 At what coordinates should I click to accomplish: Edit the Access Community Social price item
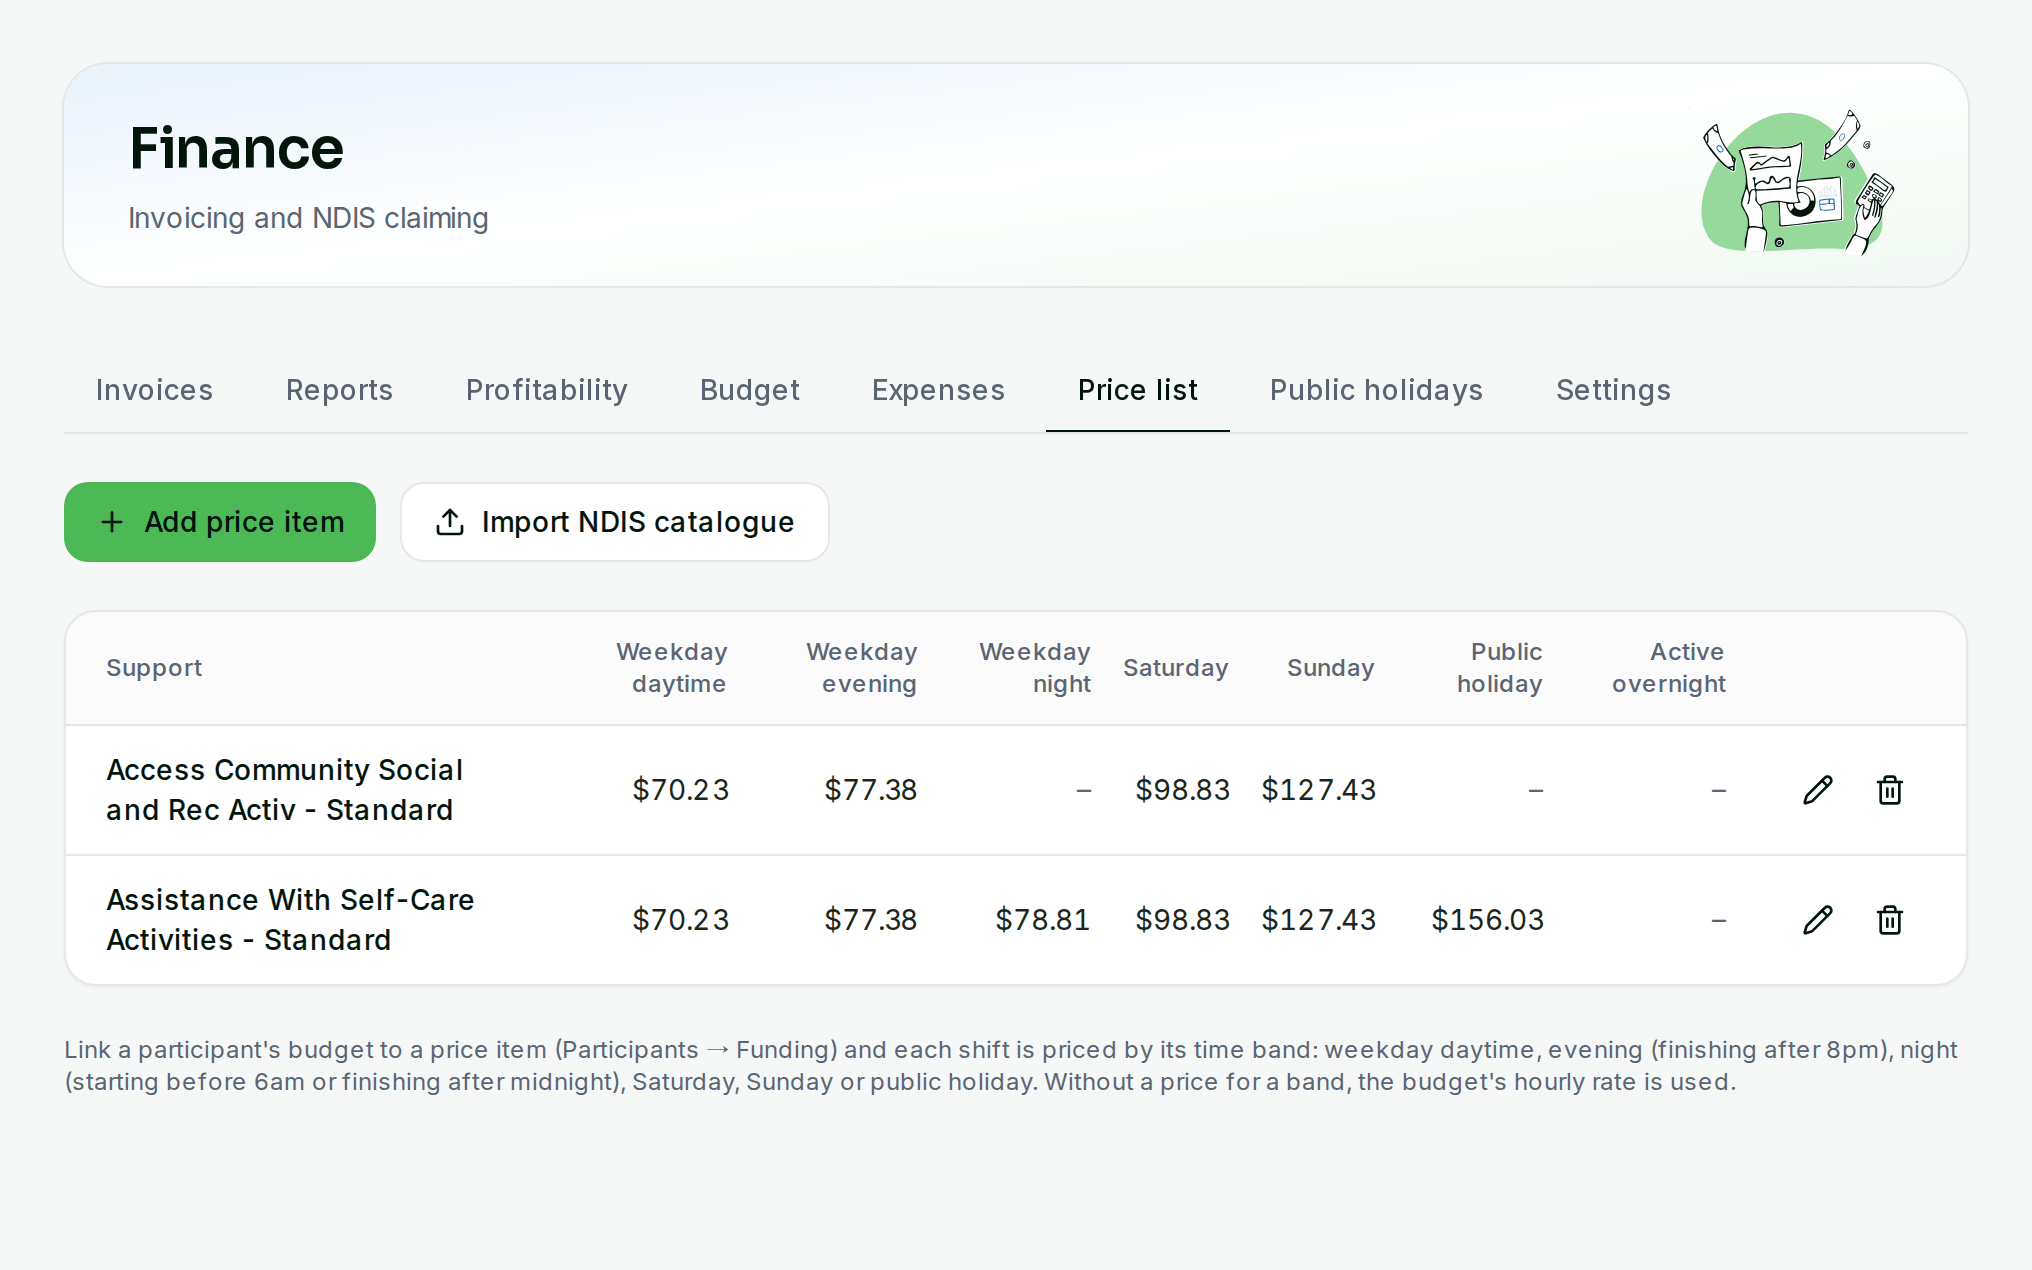pos(1817,790)
